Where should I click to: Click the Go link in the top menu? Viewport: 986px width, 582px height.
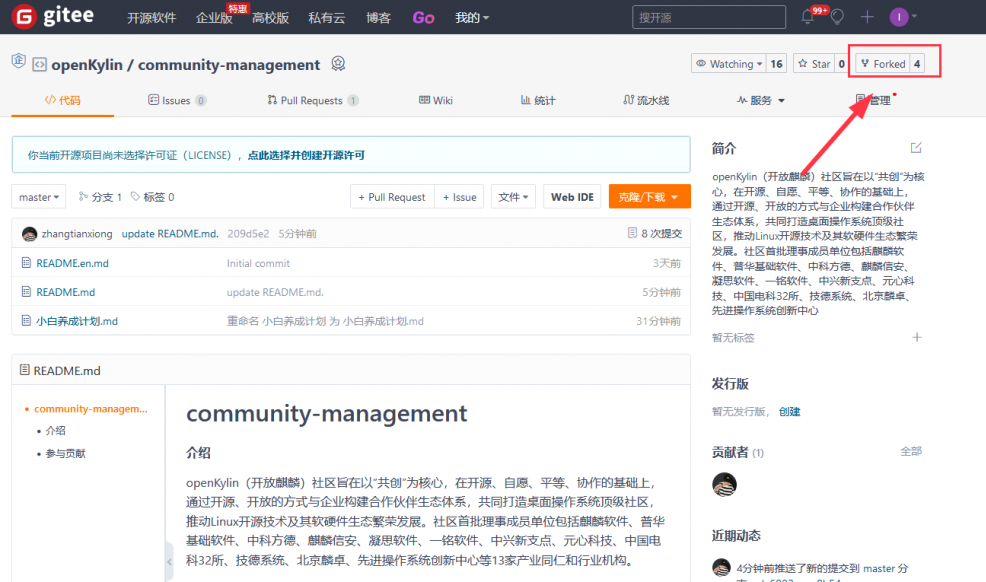point(423,18)
